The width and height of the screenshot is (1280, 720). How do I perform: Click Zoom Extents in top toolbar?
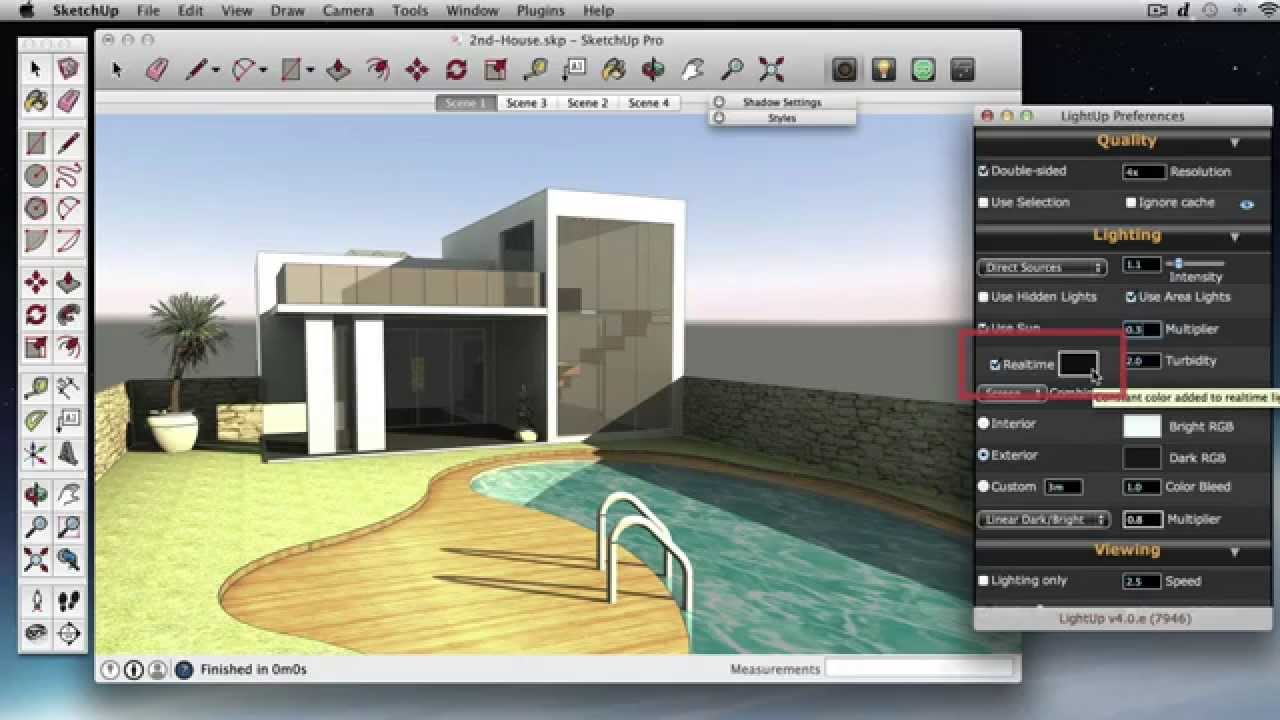point(771,69)
